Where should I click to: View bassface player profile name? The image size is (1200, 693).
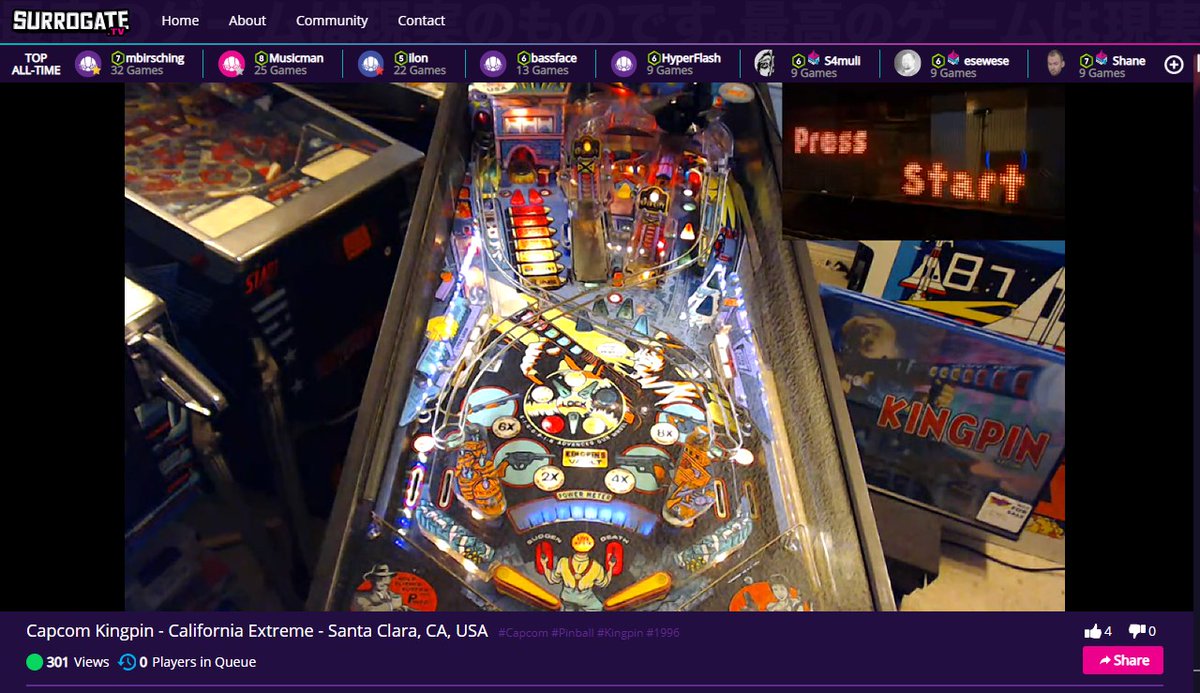click(554, 58)
